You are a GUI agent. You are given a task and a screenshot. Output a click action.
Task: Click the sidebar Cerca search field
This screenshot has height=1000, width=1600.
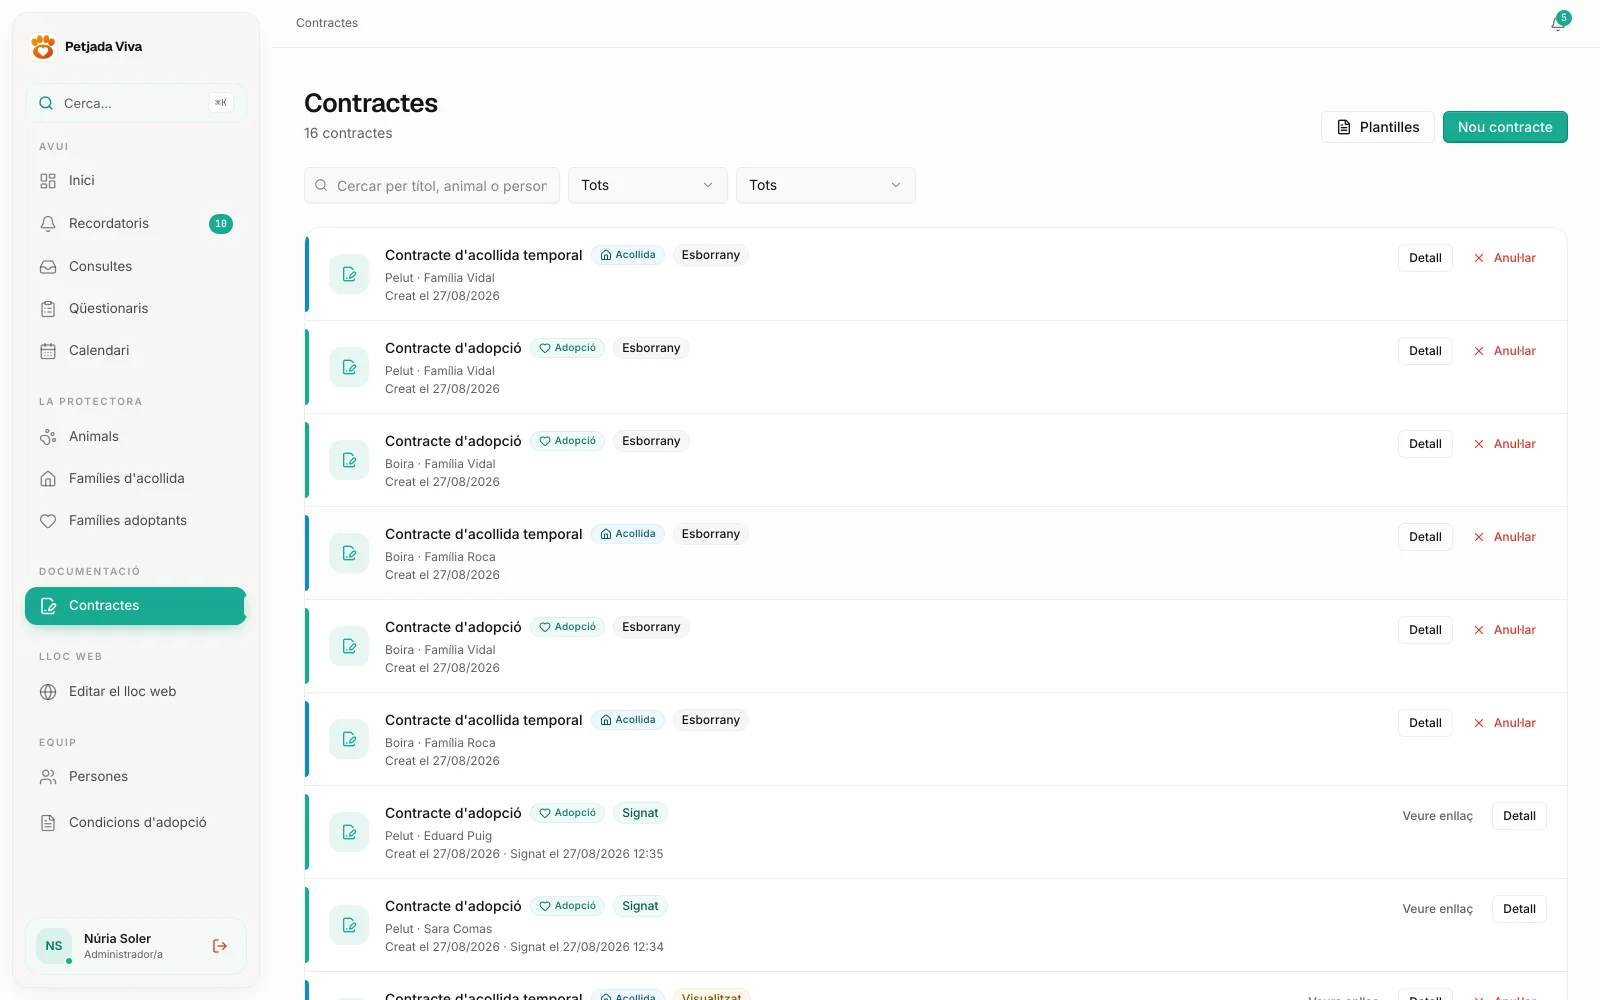(x=136, y=103)
